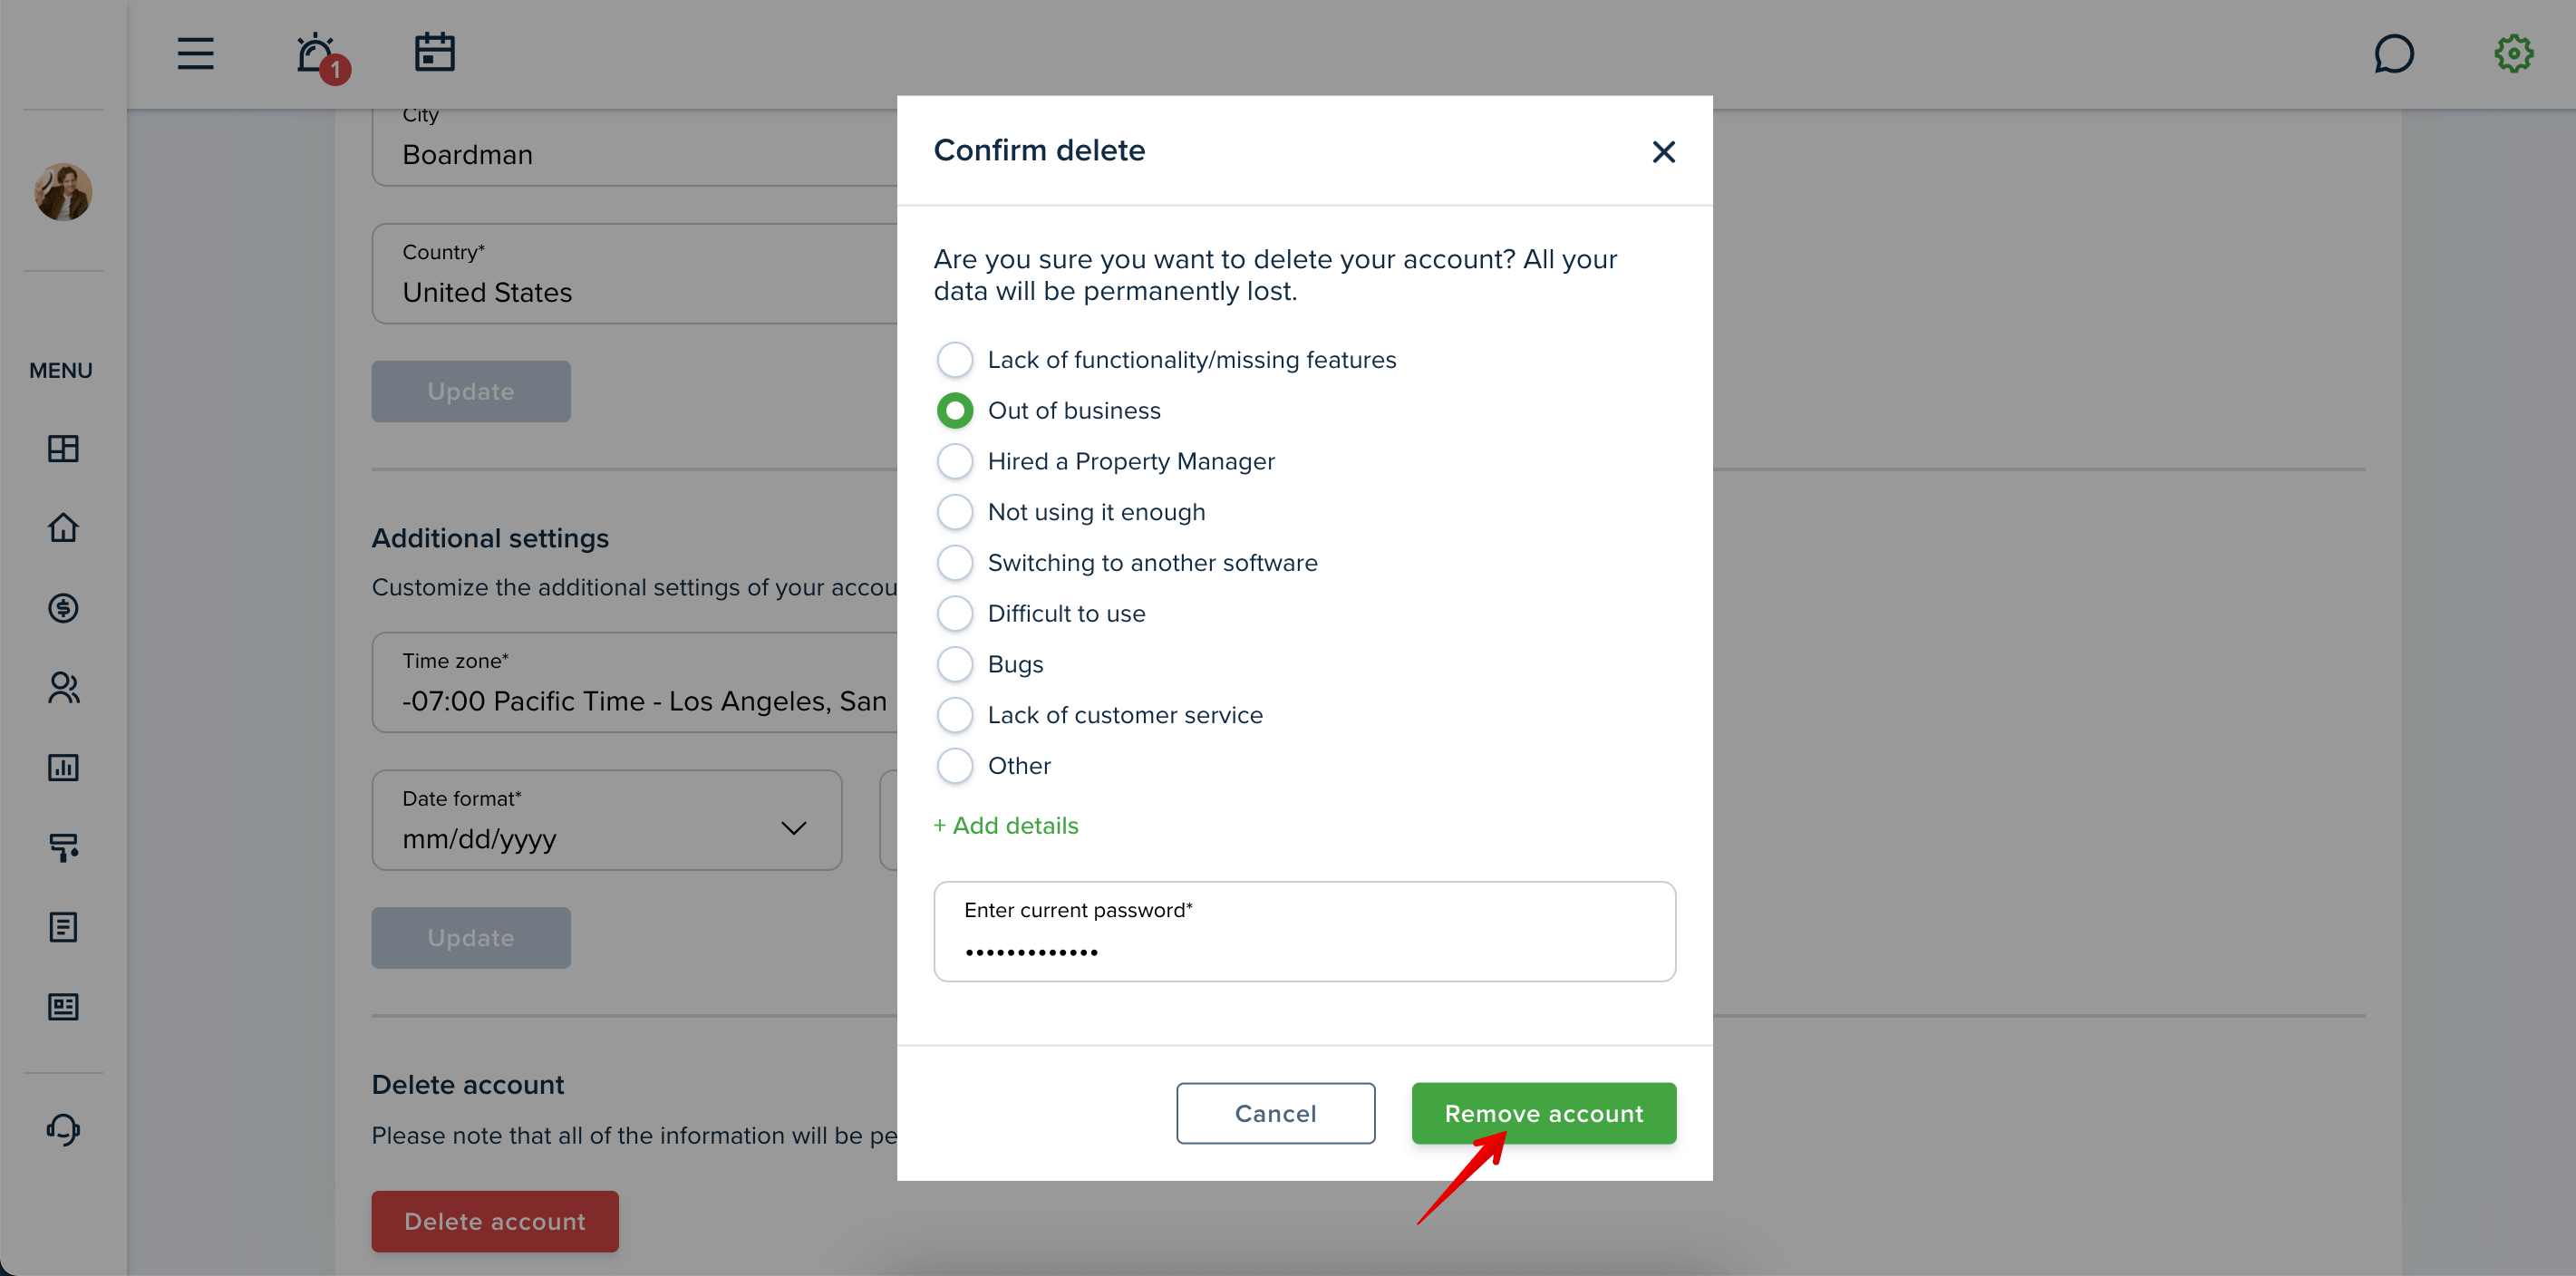Click the '+ Add details' link
Viewport: 2576px width, 1276px height.
pyautogui.click(x=1006, y=826)
